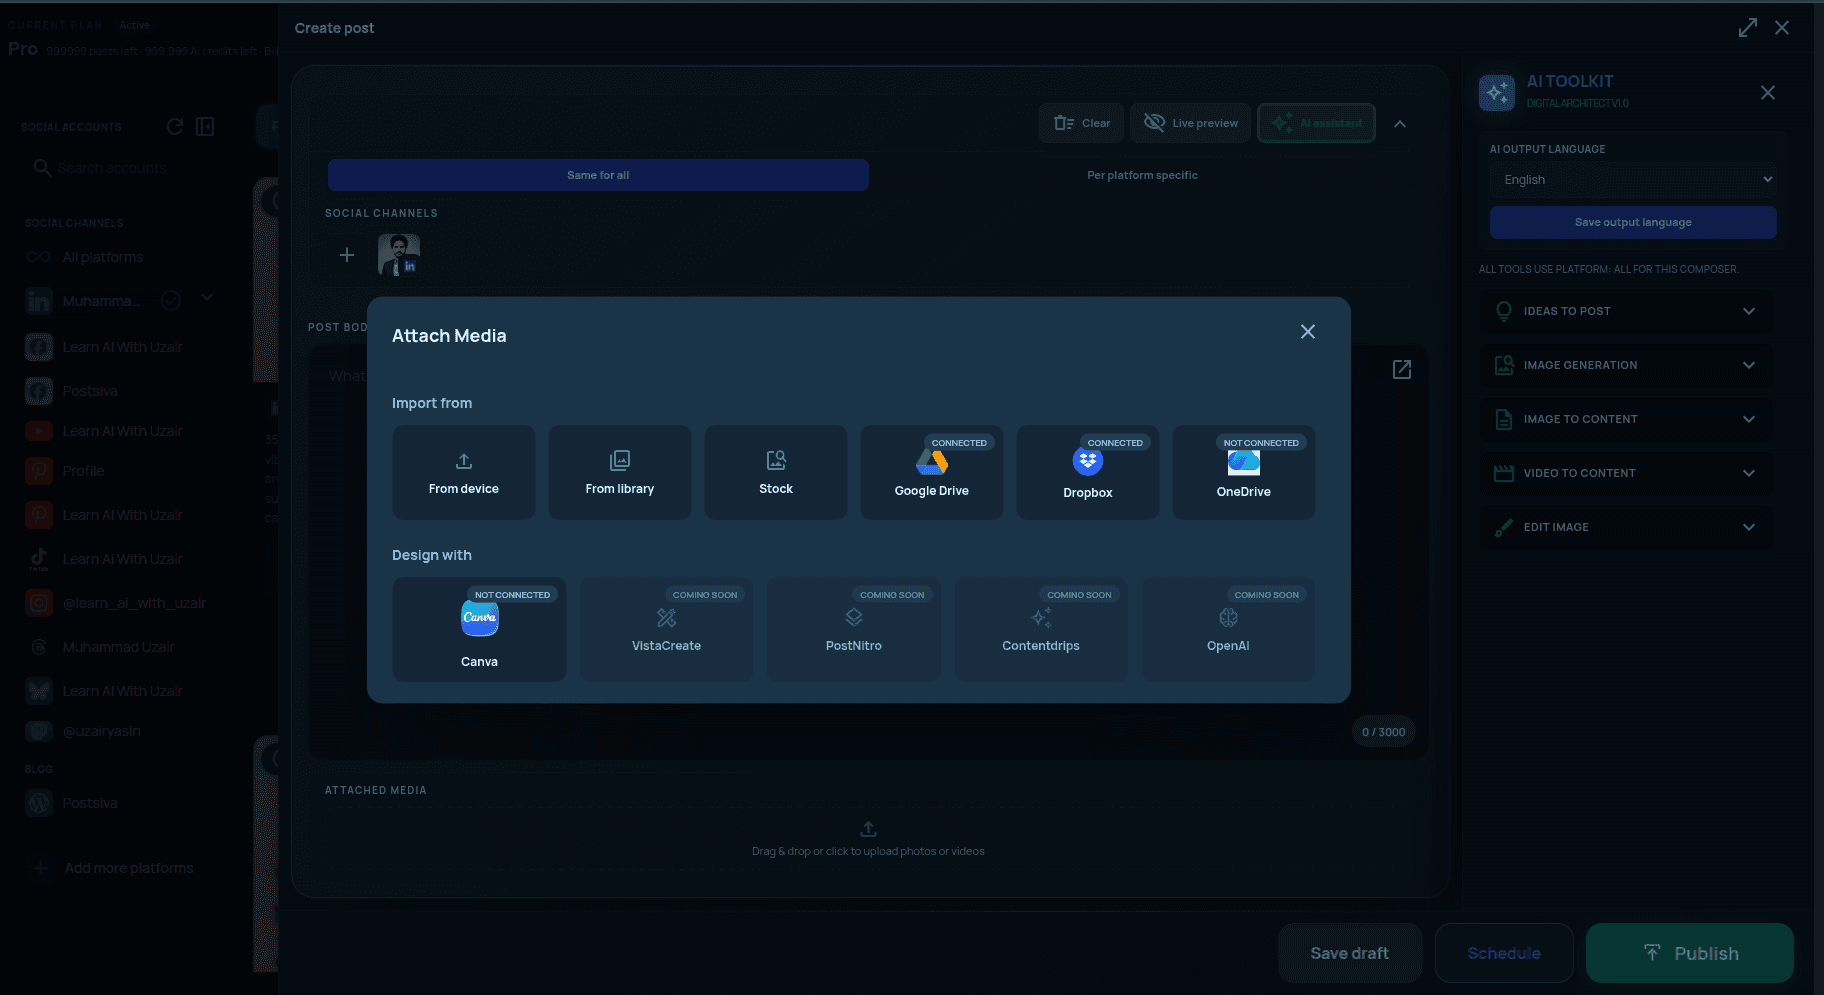Refresh the social accounts list

coord(175,126)
